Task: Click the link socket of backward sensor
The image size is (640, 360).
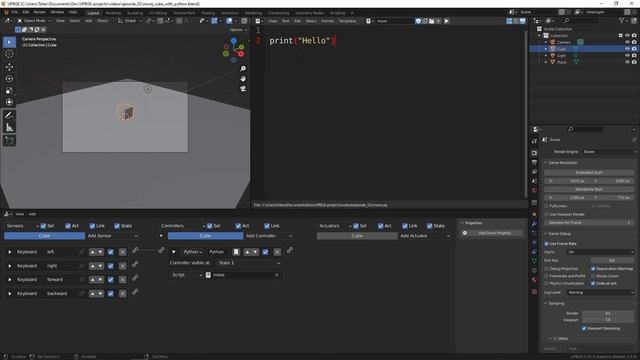Action: tap(135, 292)
